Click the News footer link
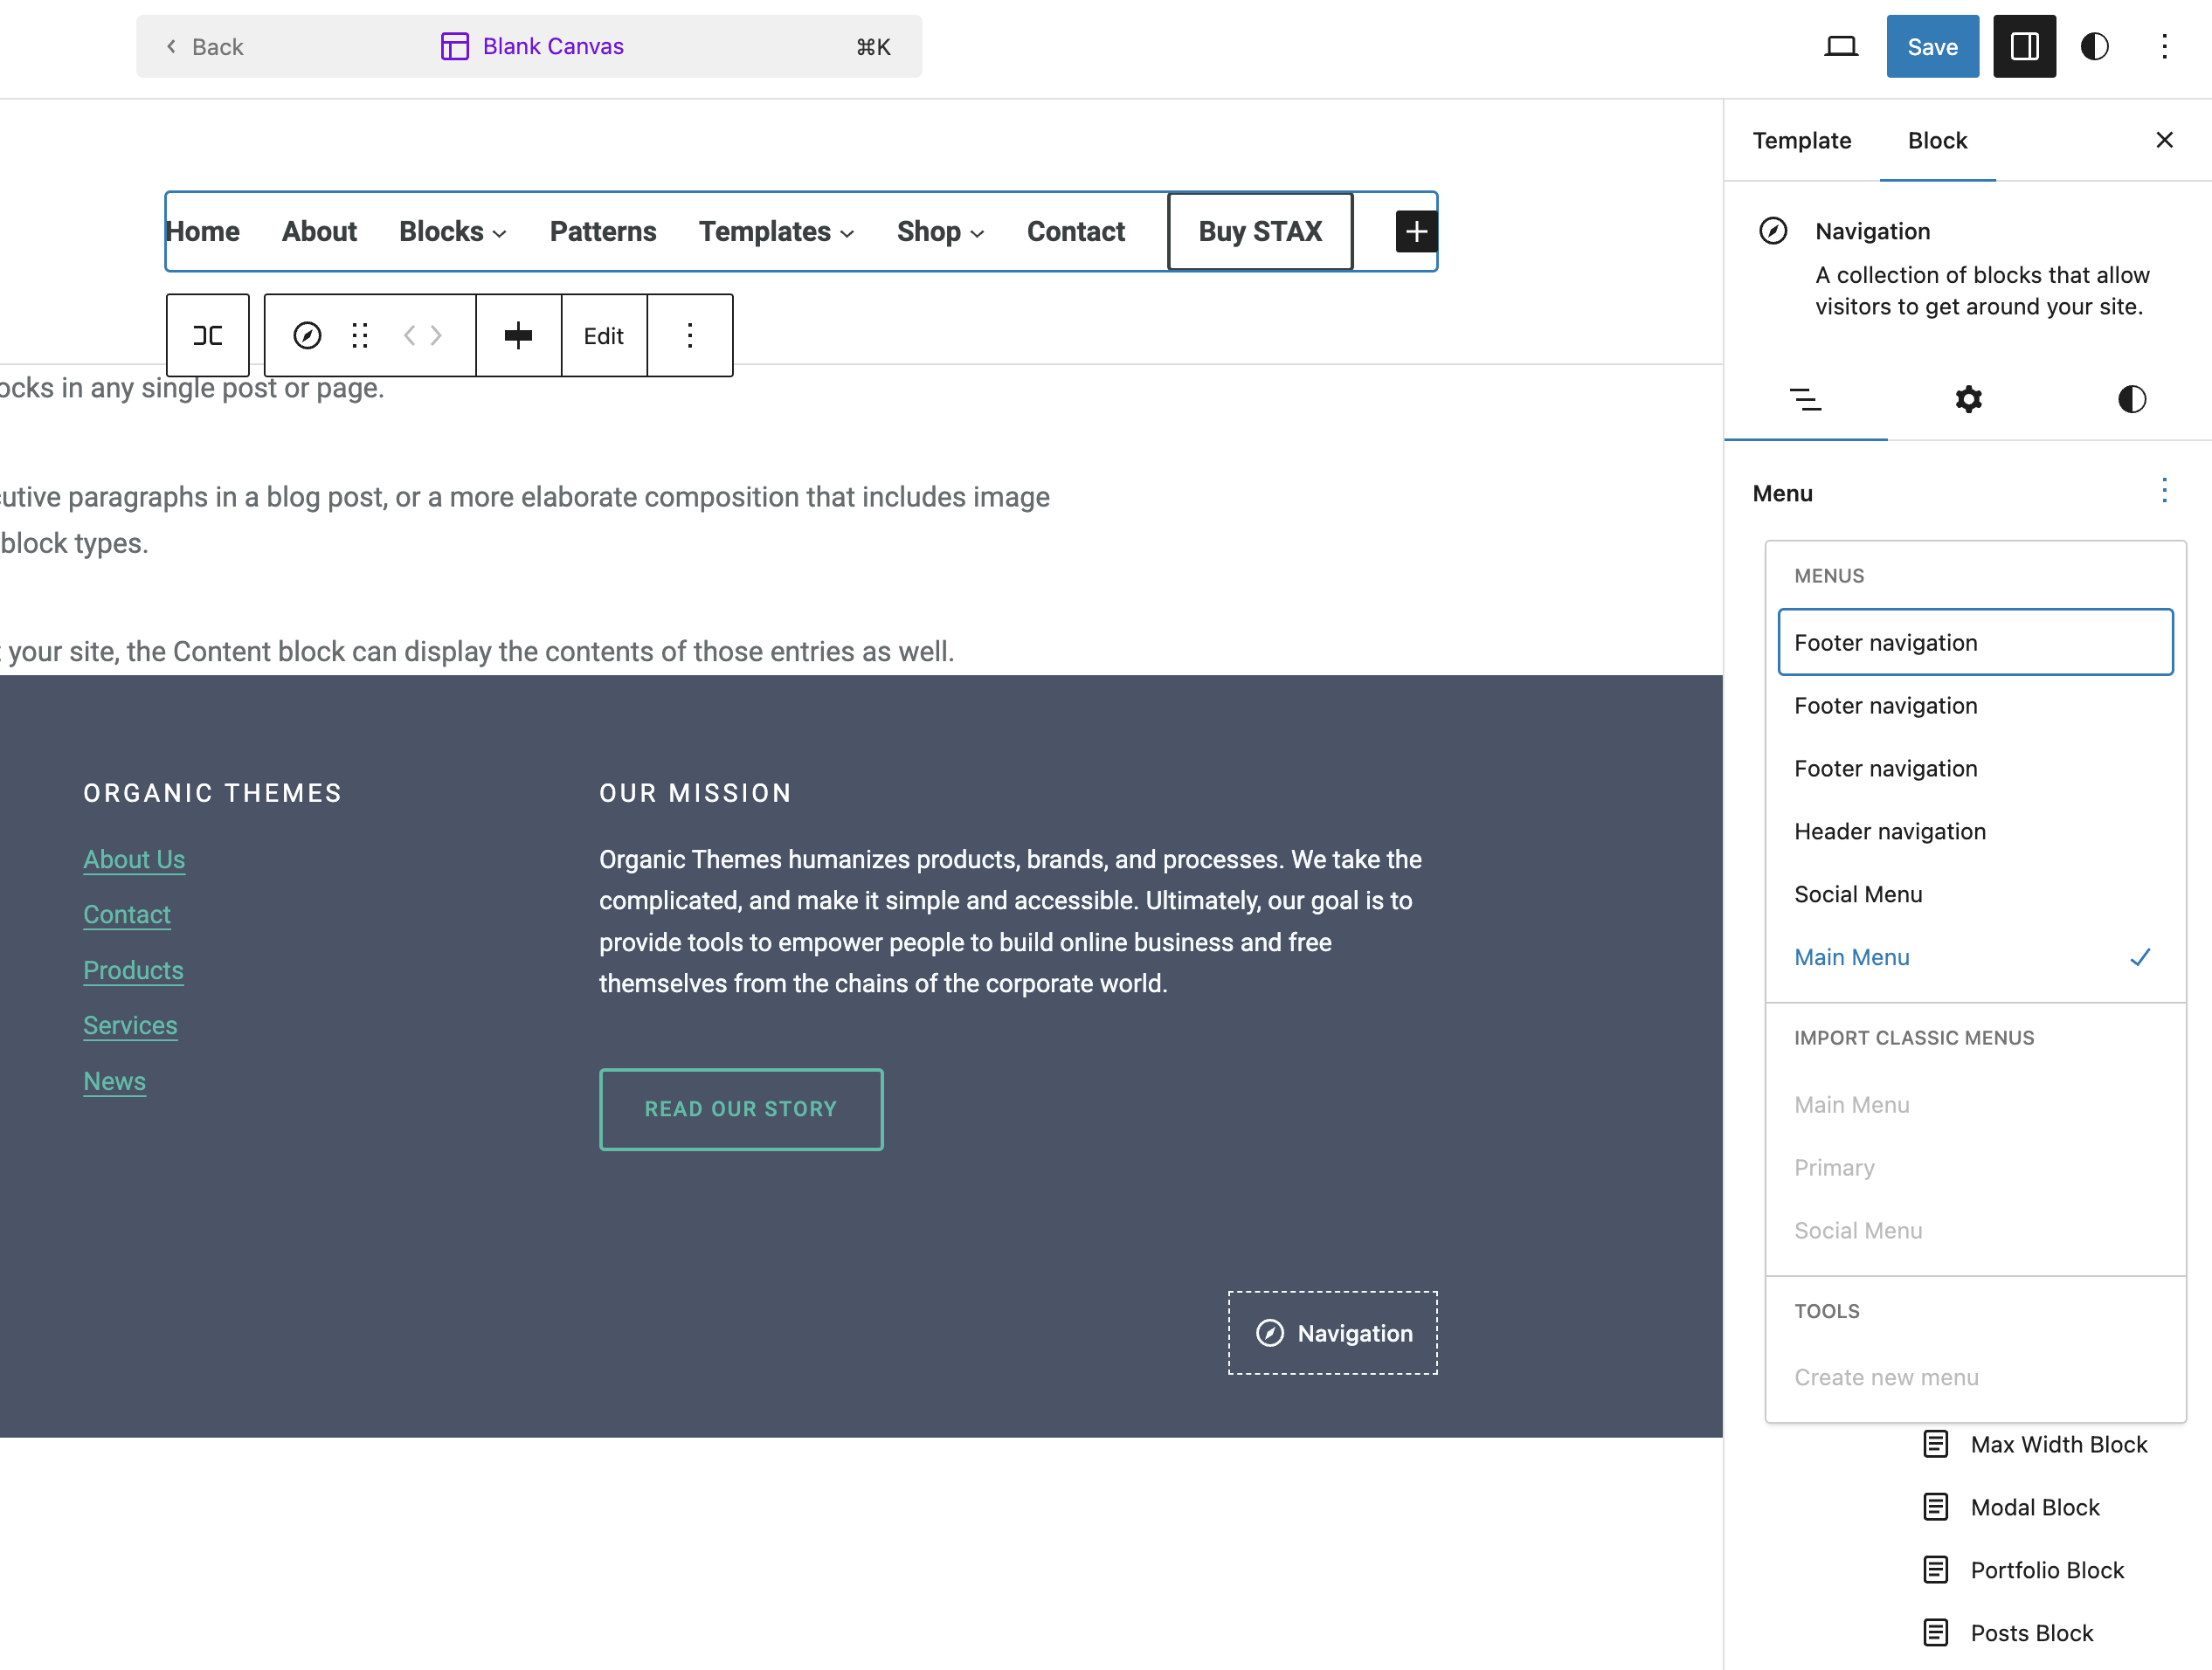The height and width of the screenshot is (1670, 2212). 115,1081
